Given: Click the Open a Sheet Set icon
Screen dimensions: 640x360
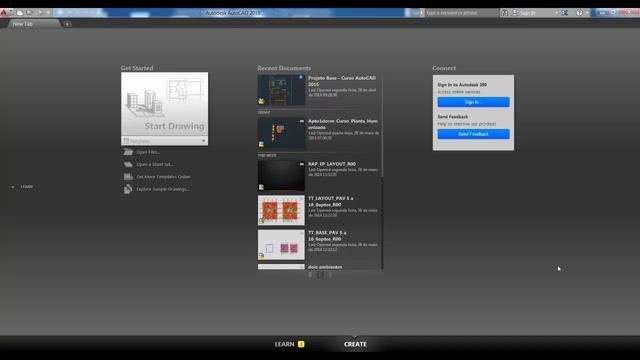Looking at the screenshot, I should [128, 164].
